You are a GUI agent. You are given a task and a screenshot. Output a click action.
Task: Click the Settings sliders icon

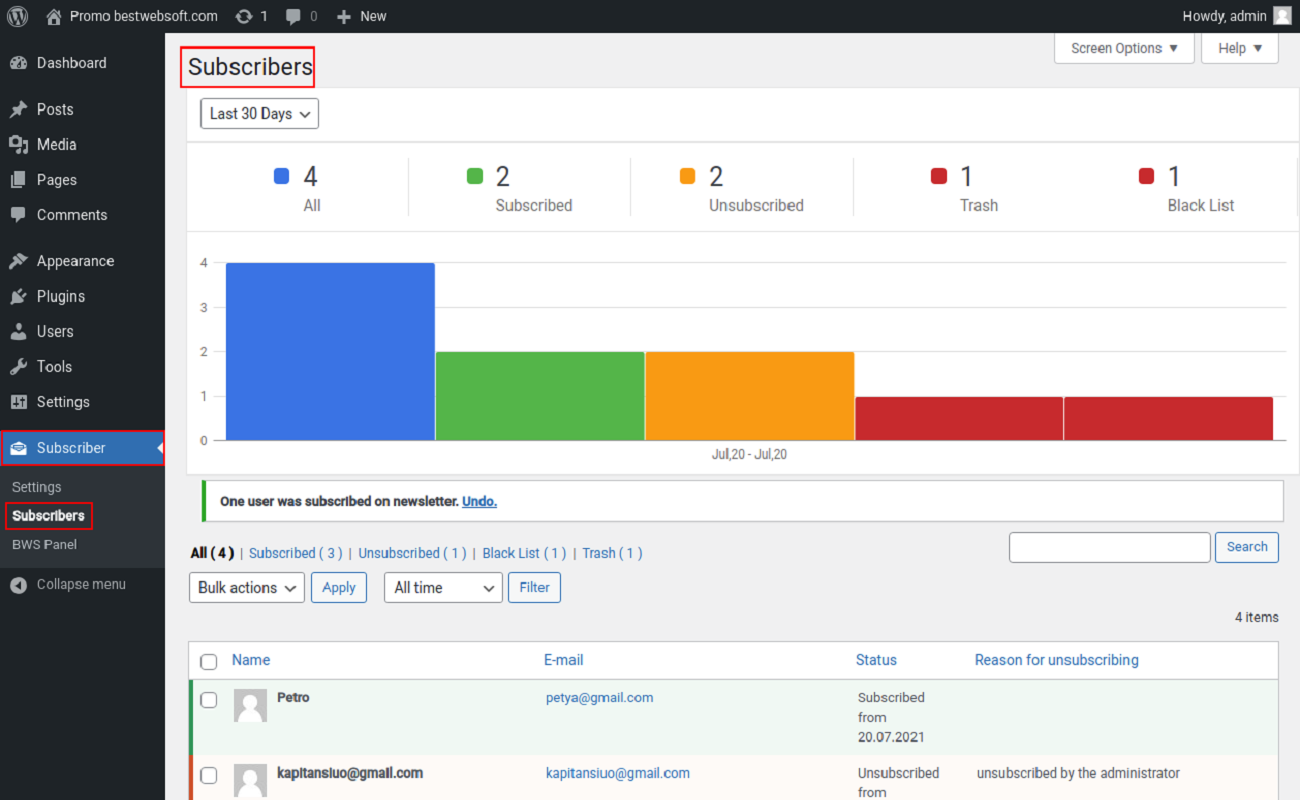[x=18, y=402]
